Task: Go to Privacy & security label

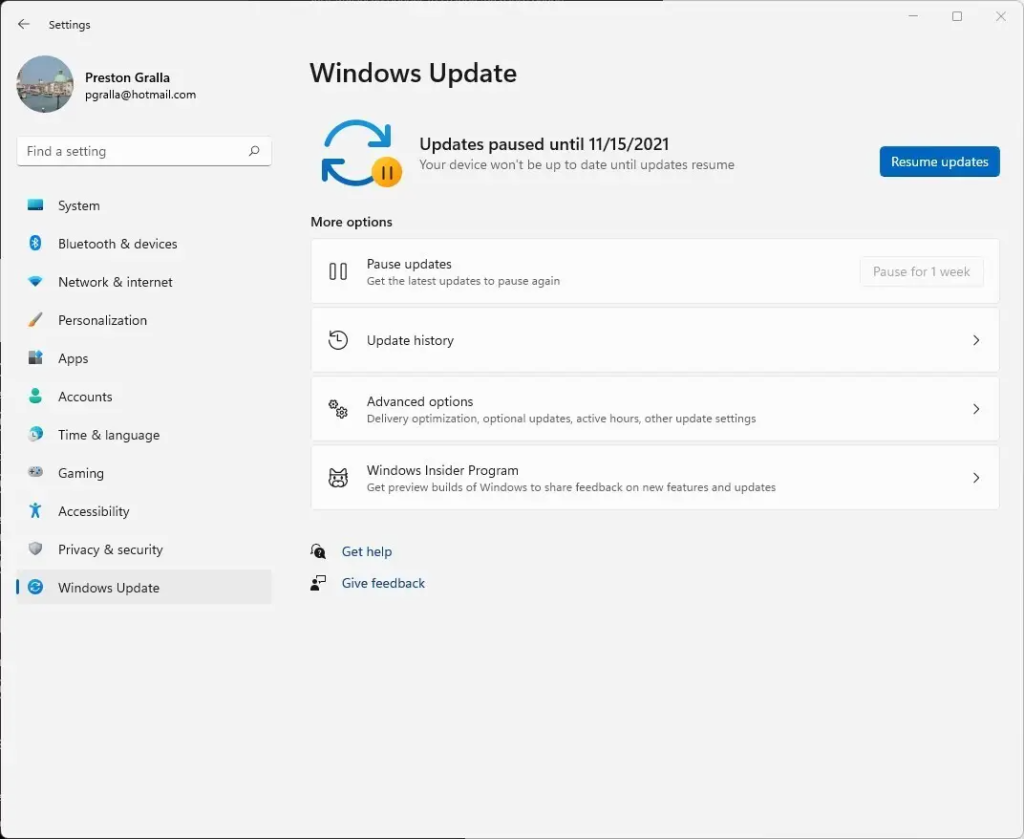Action: point(110,550)
